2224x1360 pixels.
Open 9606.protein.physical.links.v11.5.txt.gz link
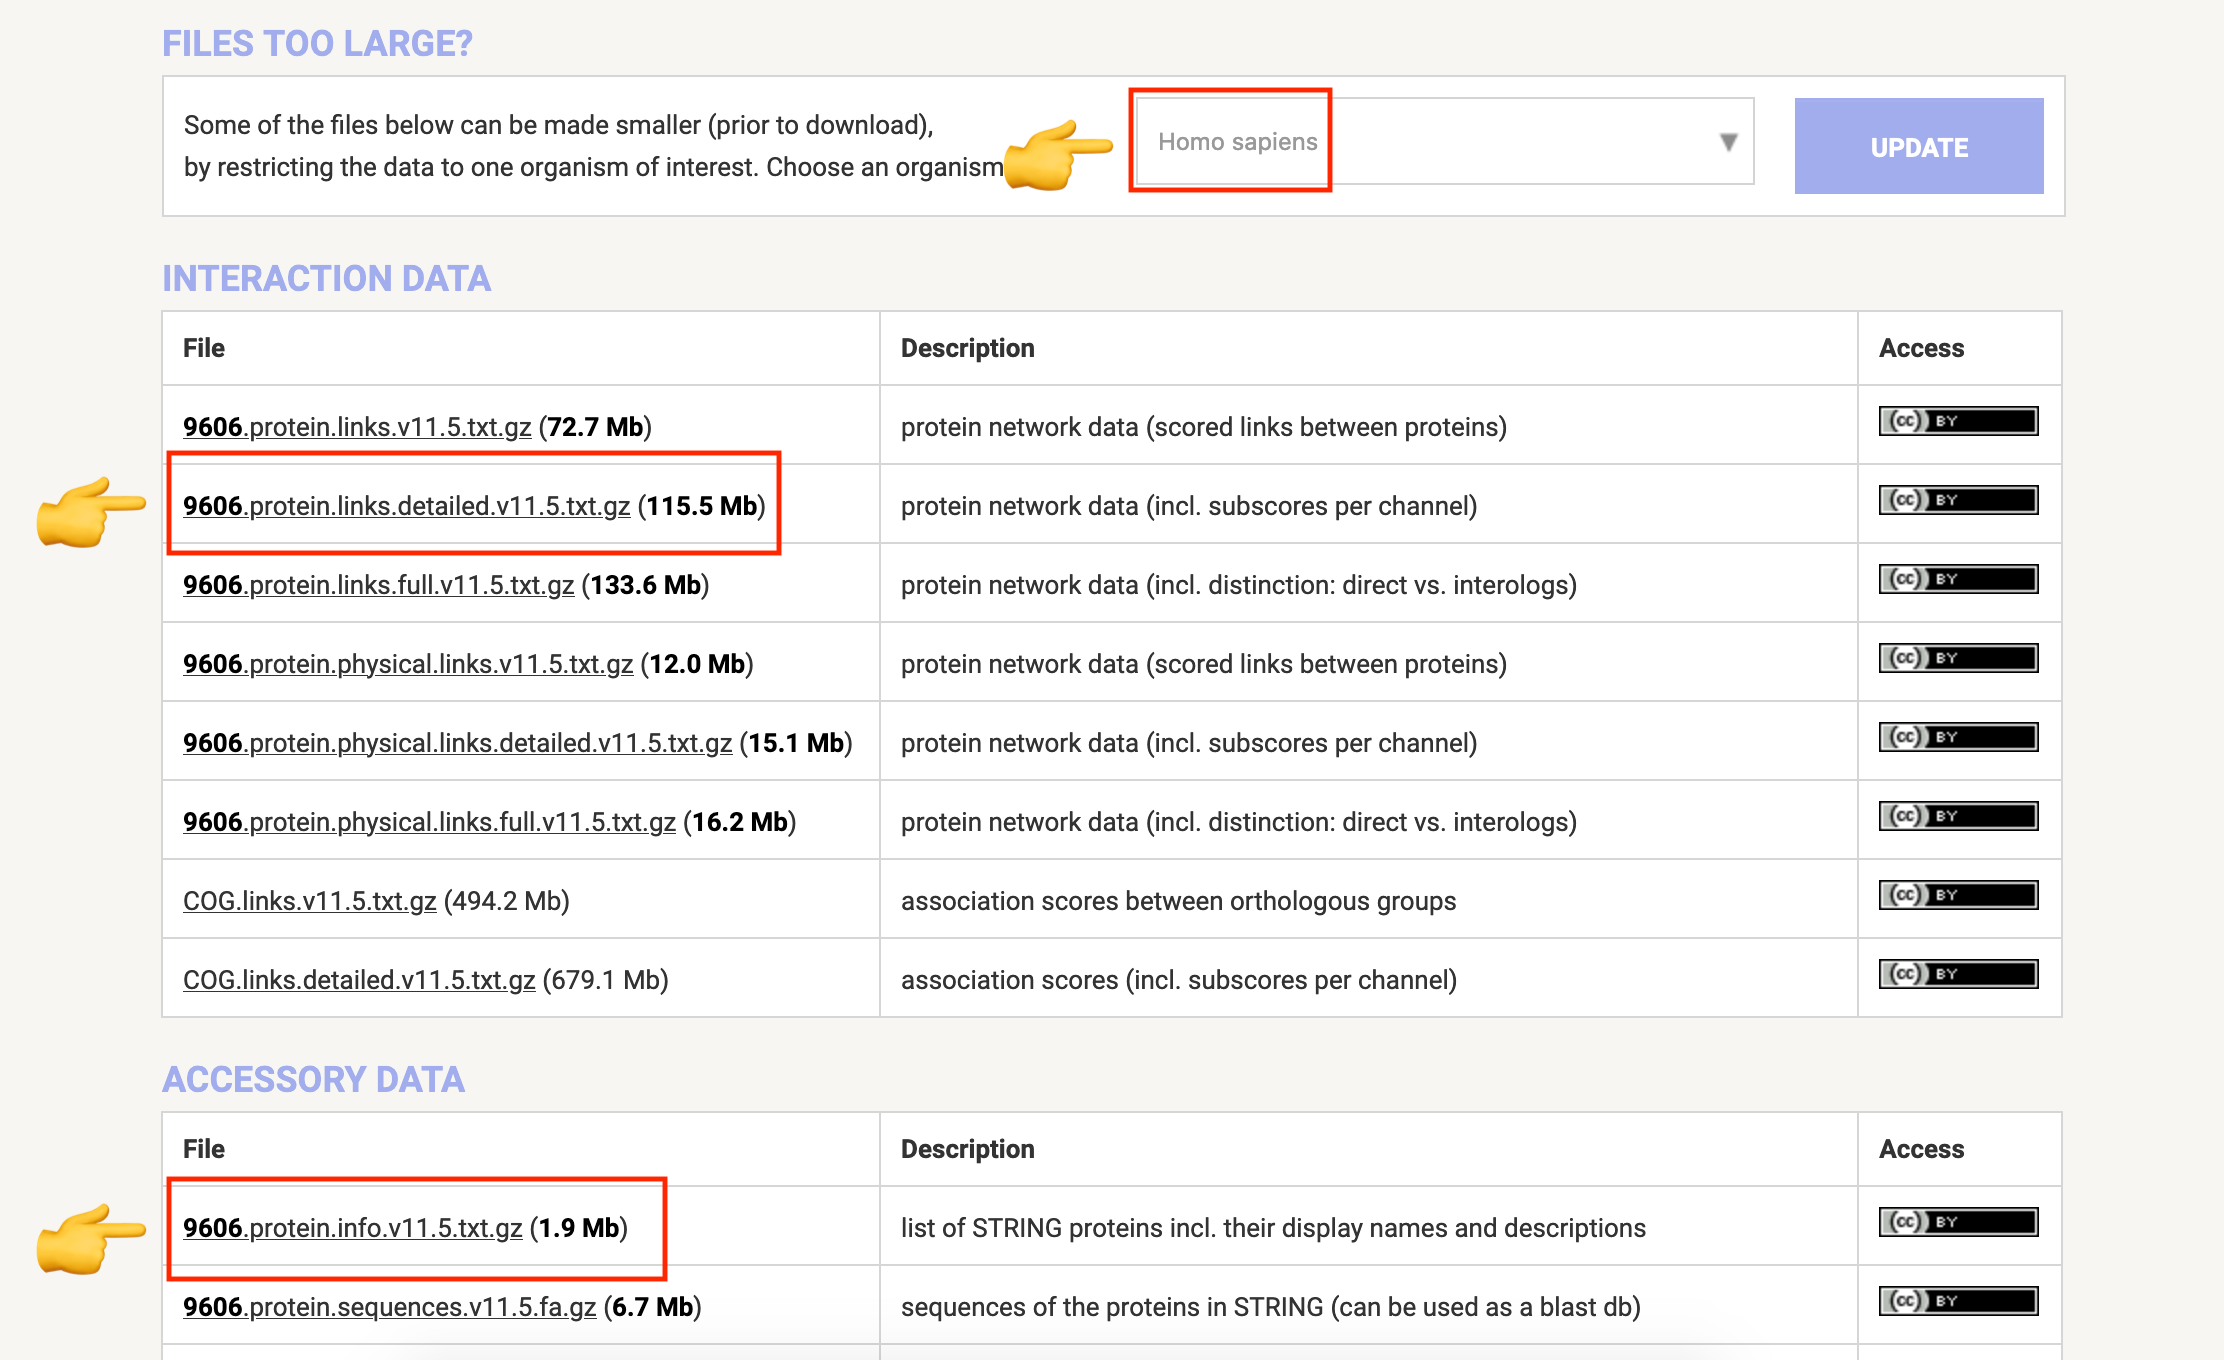[408, 664]
